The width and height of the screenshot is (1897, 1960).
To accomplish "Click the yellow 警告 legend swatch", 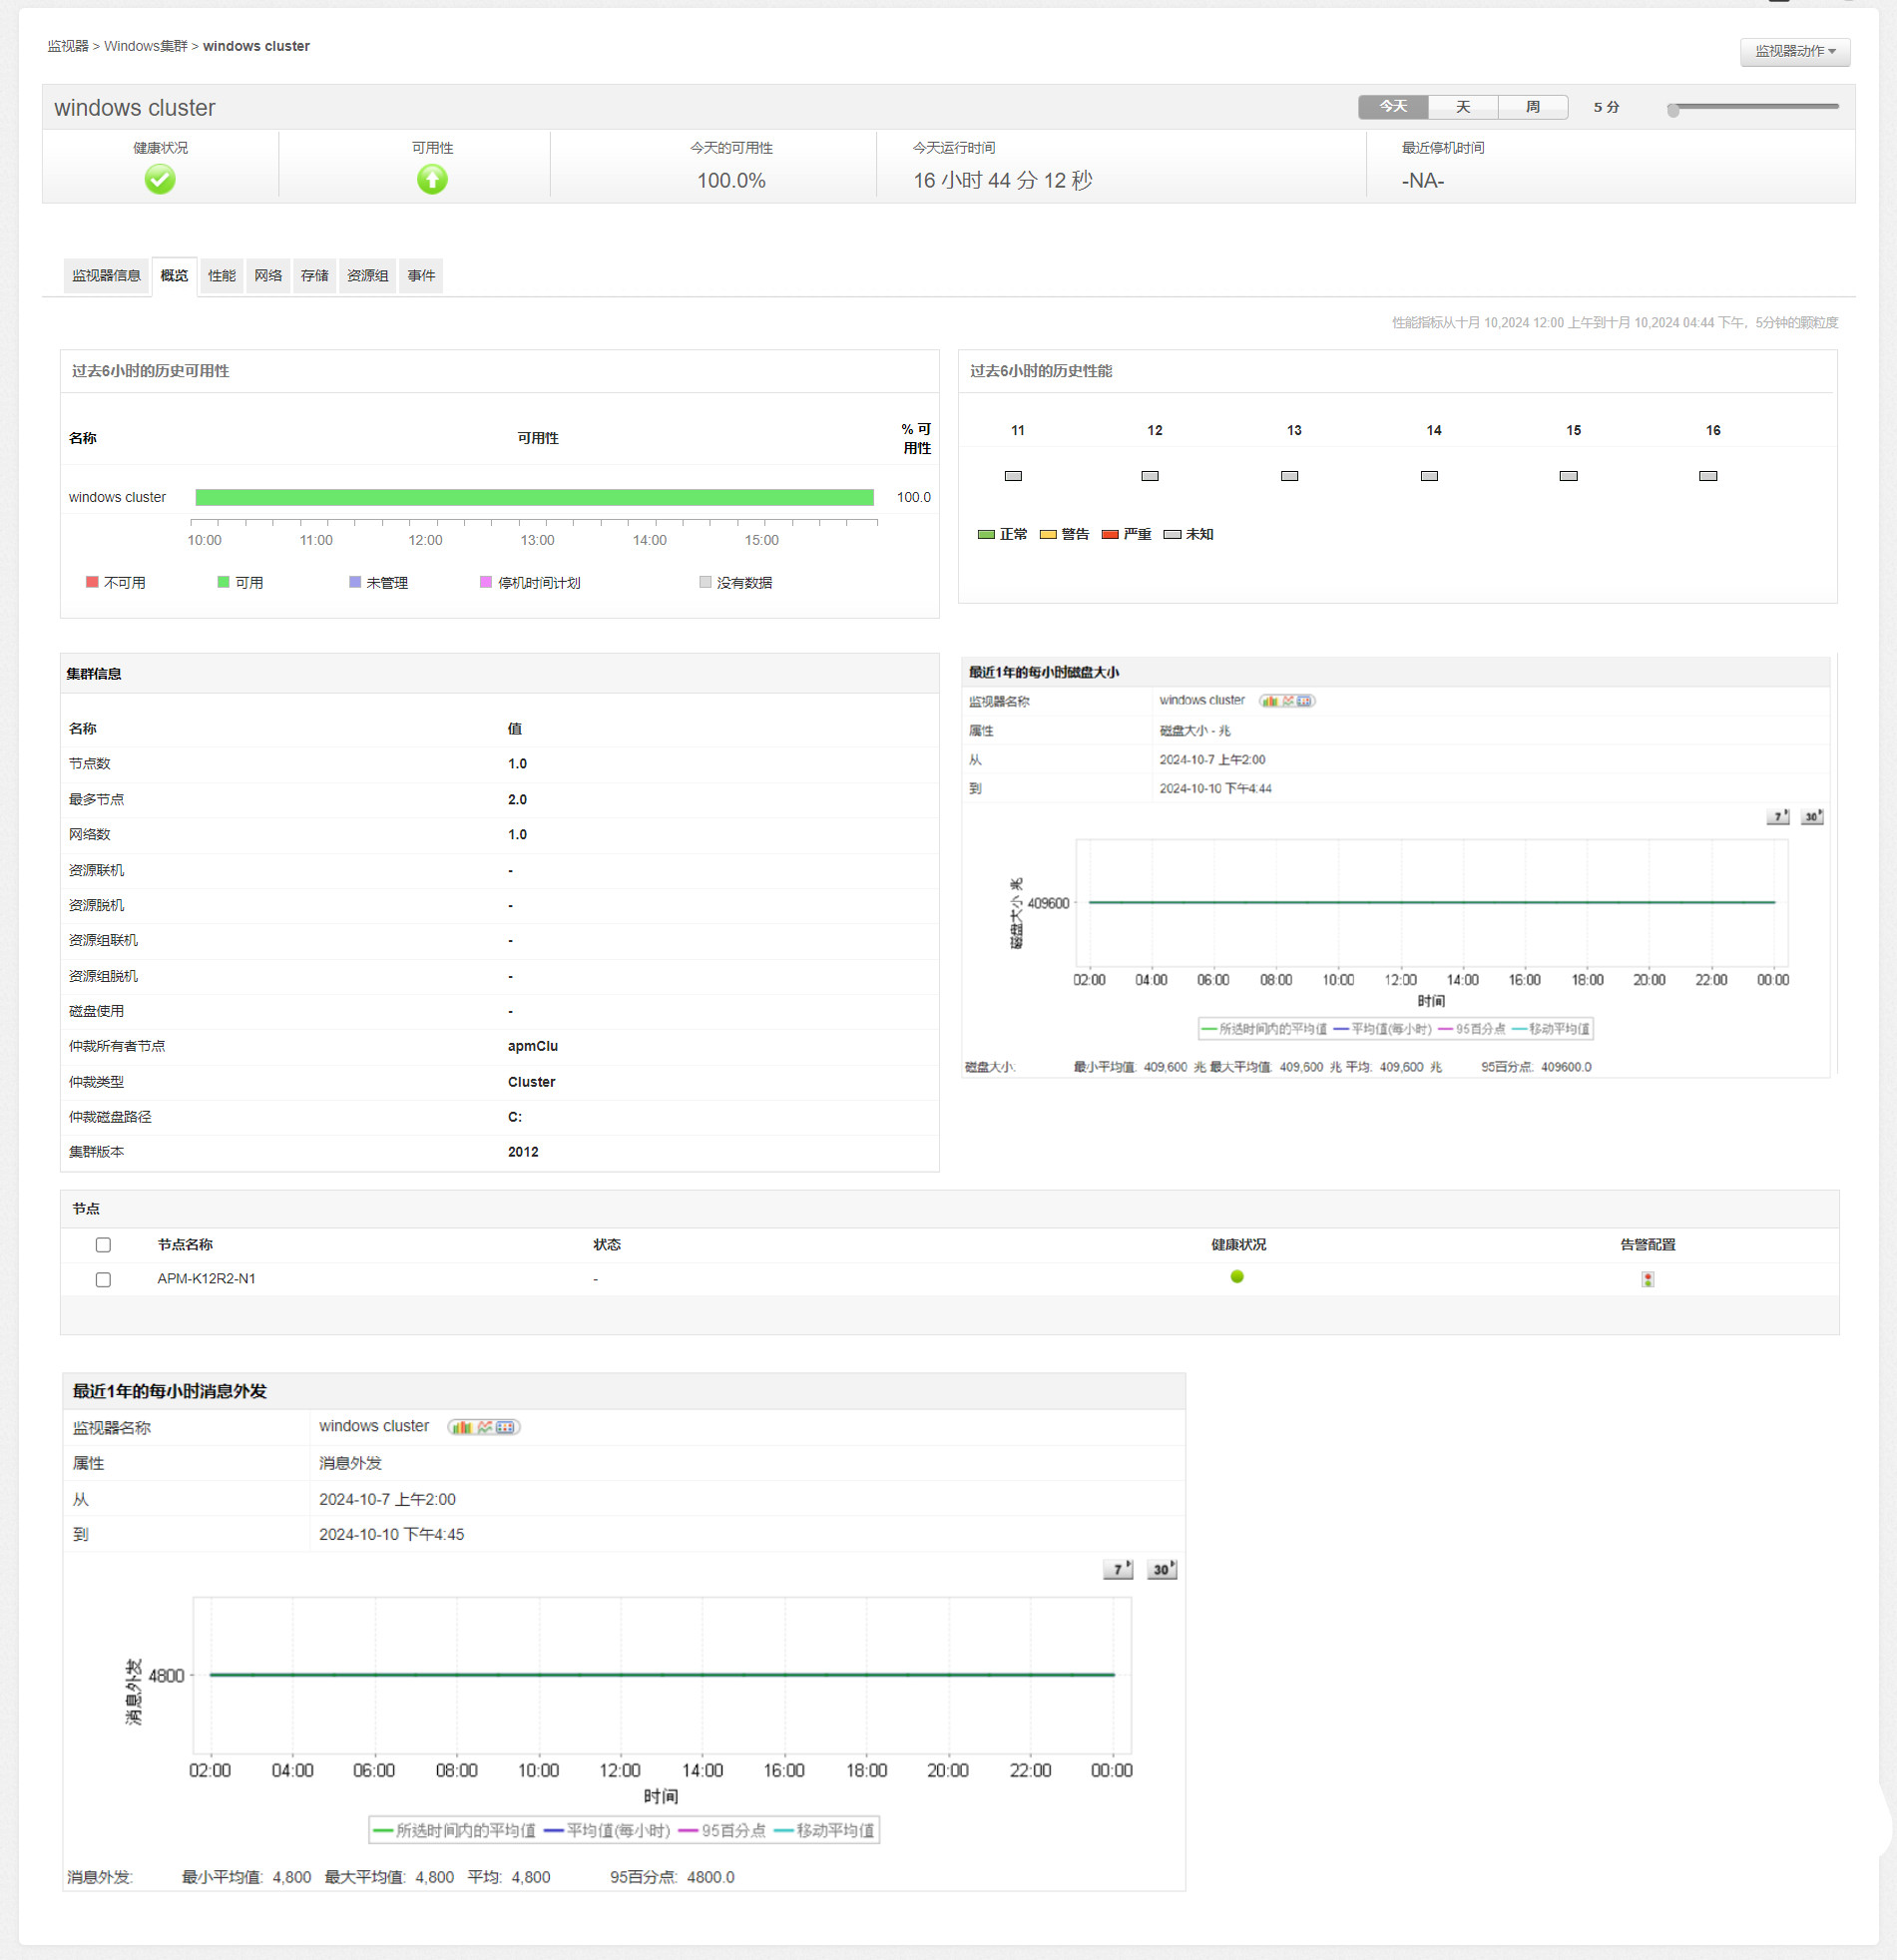I will tap(1048, 535).
